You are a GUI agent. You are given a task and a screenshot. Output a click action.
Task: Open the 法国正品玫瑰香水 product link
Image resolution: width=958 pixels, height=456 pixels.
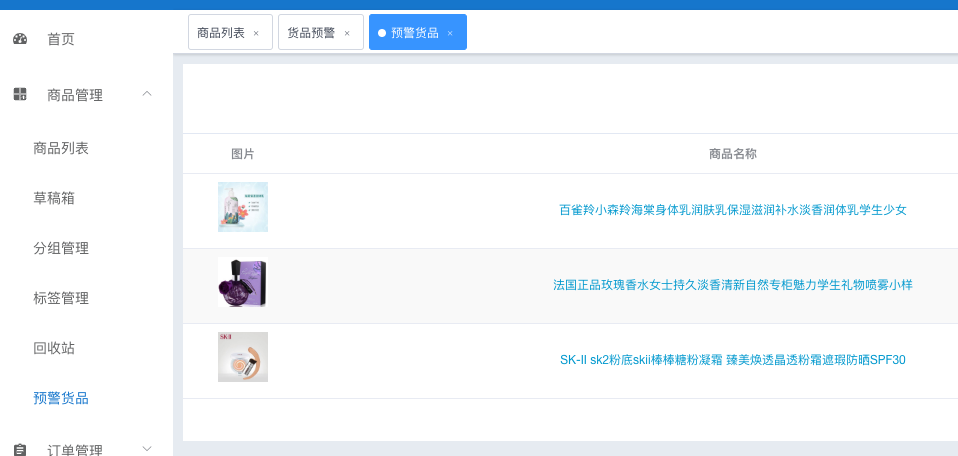coord(732,285)
